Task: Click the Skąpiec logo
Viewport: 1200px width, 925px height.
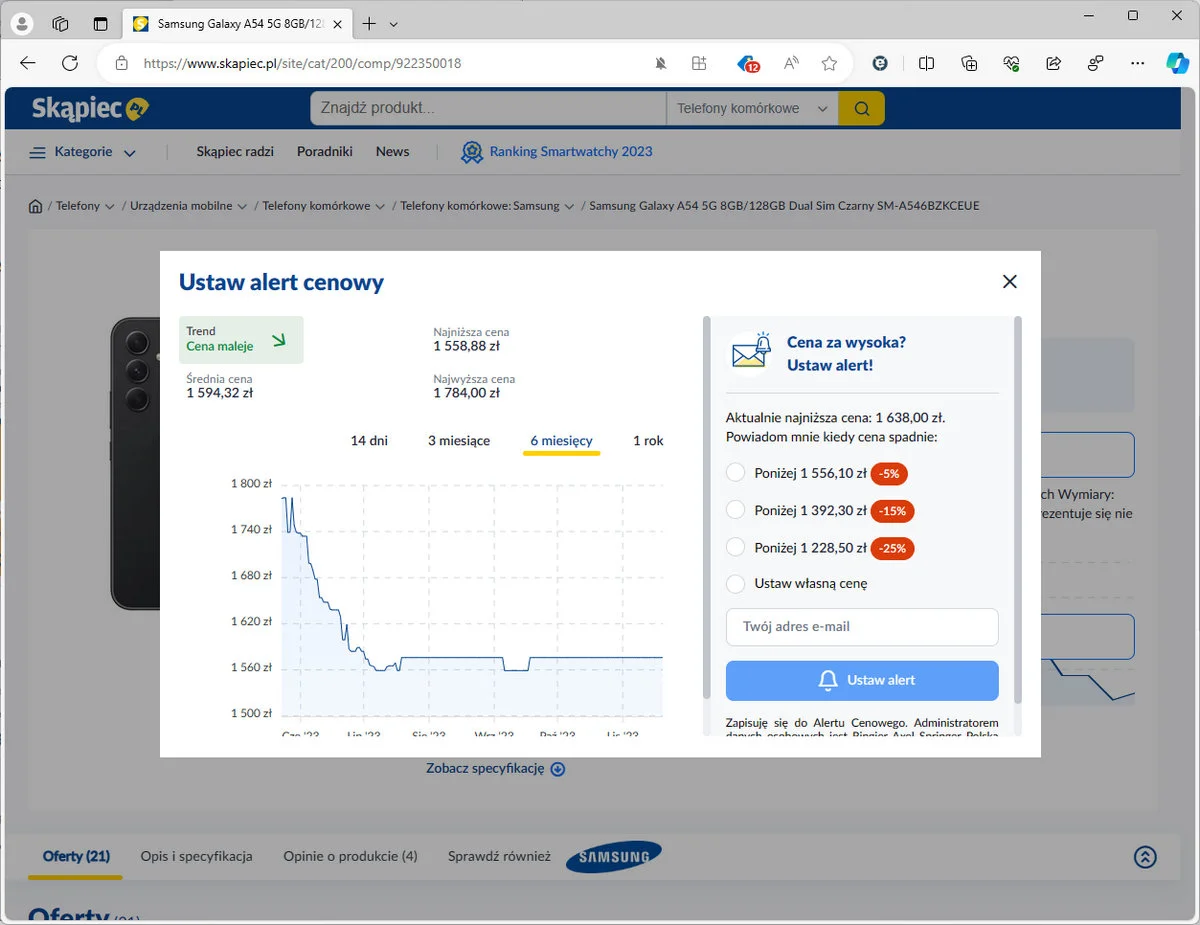Action: click(x=90, y=108)
